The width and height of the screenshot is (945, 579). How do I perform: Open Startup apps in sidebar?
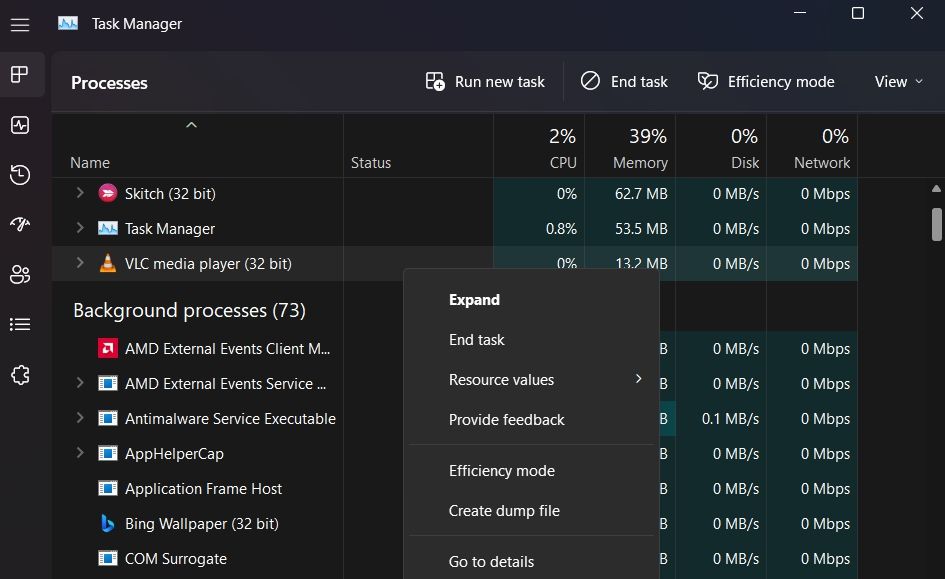tap(20, 225)
